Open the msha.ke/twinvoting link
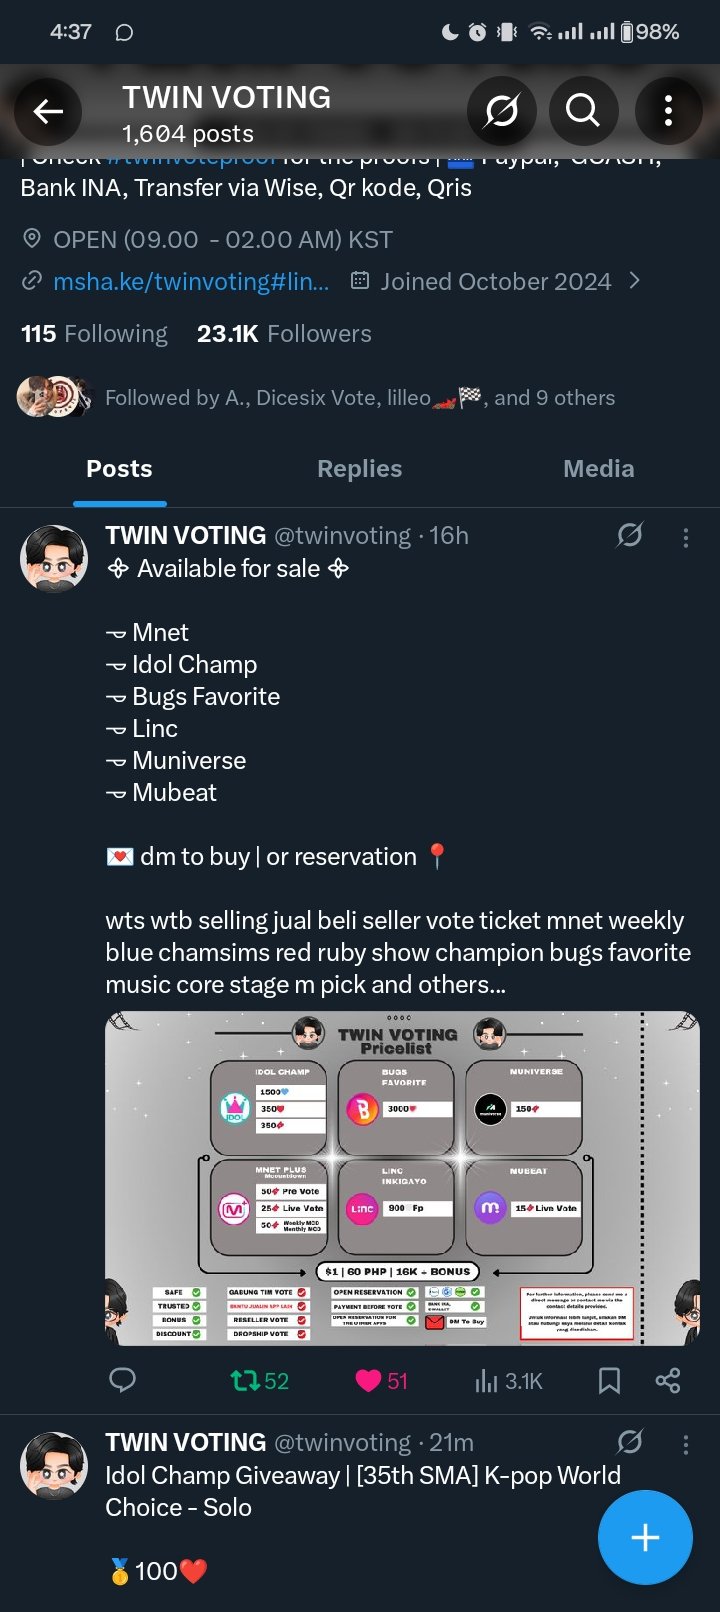 point(190,282)
